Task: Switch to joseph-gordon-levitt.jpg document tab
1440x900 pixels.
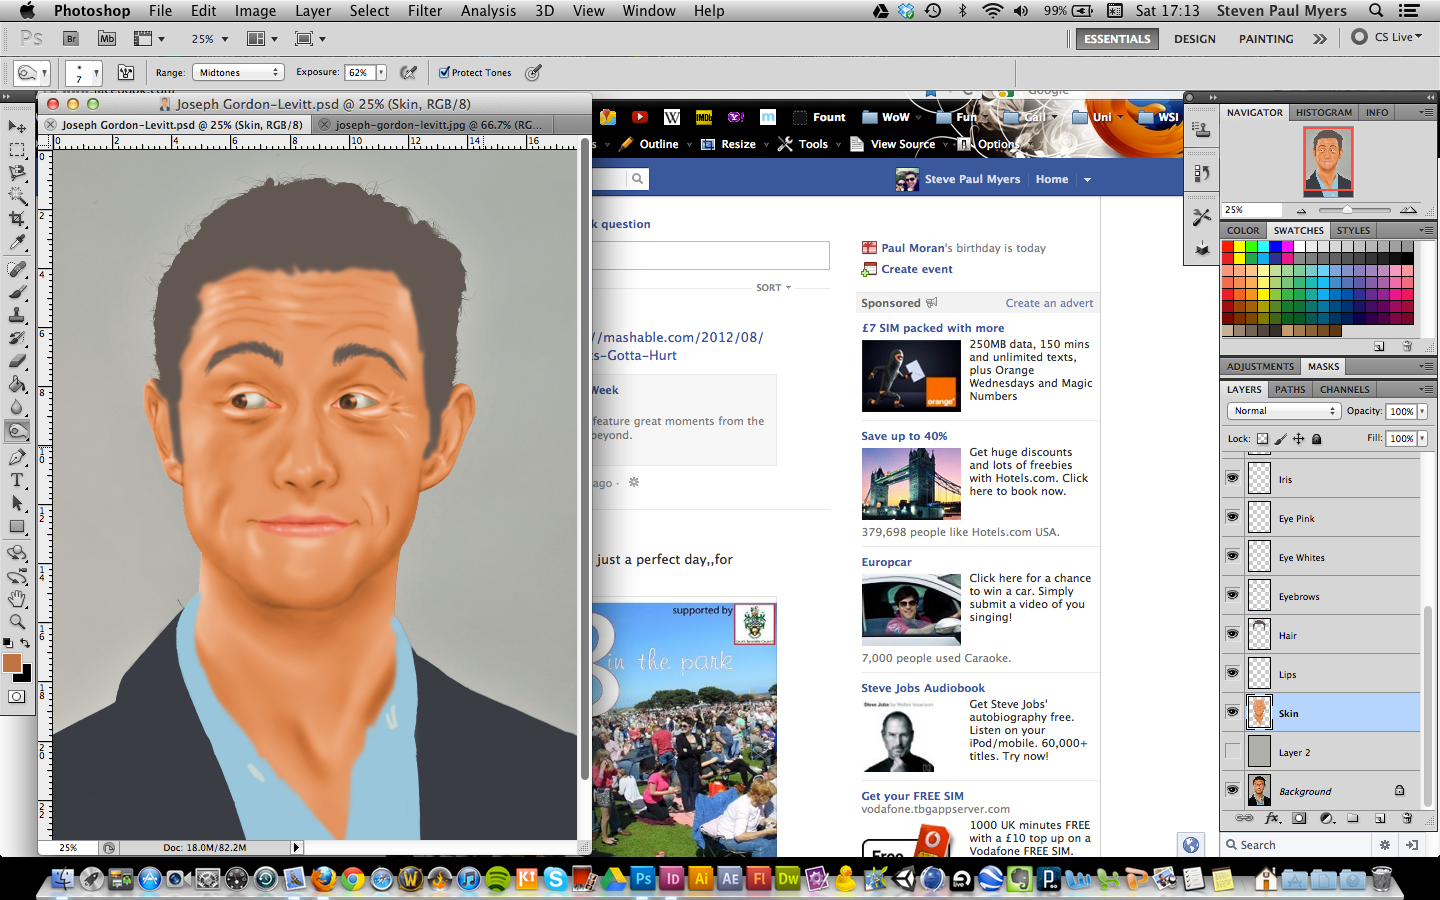Action: tap(440, 125)
